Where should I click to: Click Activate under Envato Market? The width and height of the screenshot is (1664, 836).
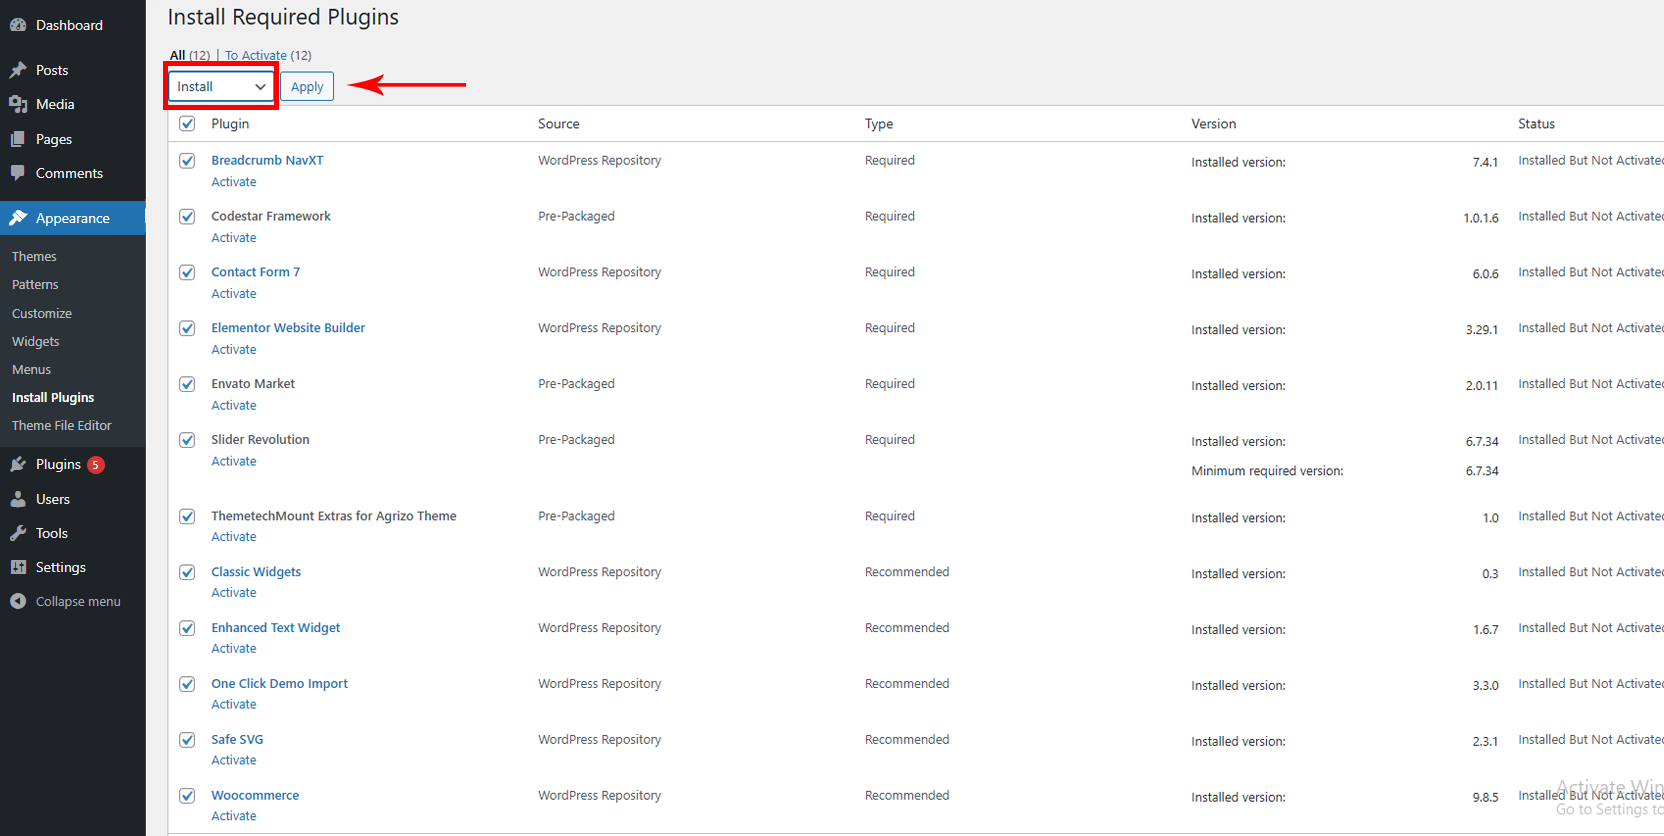(234, 405)
